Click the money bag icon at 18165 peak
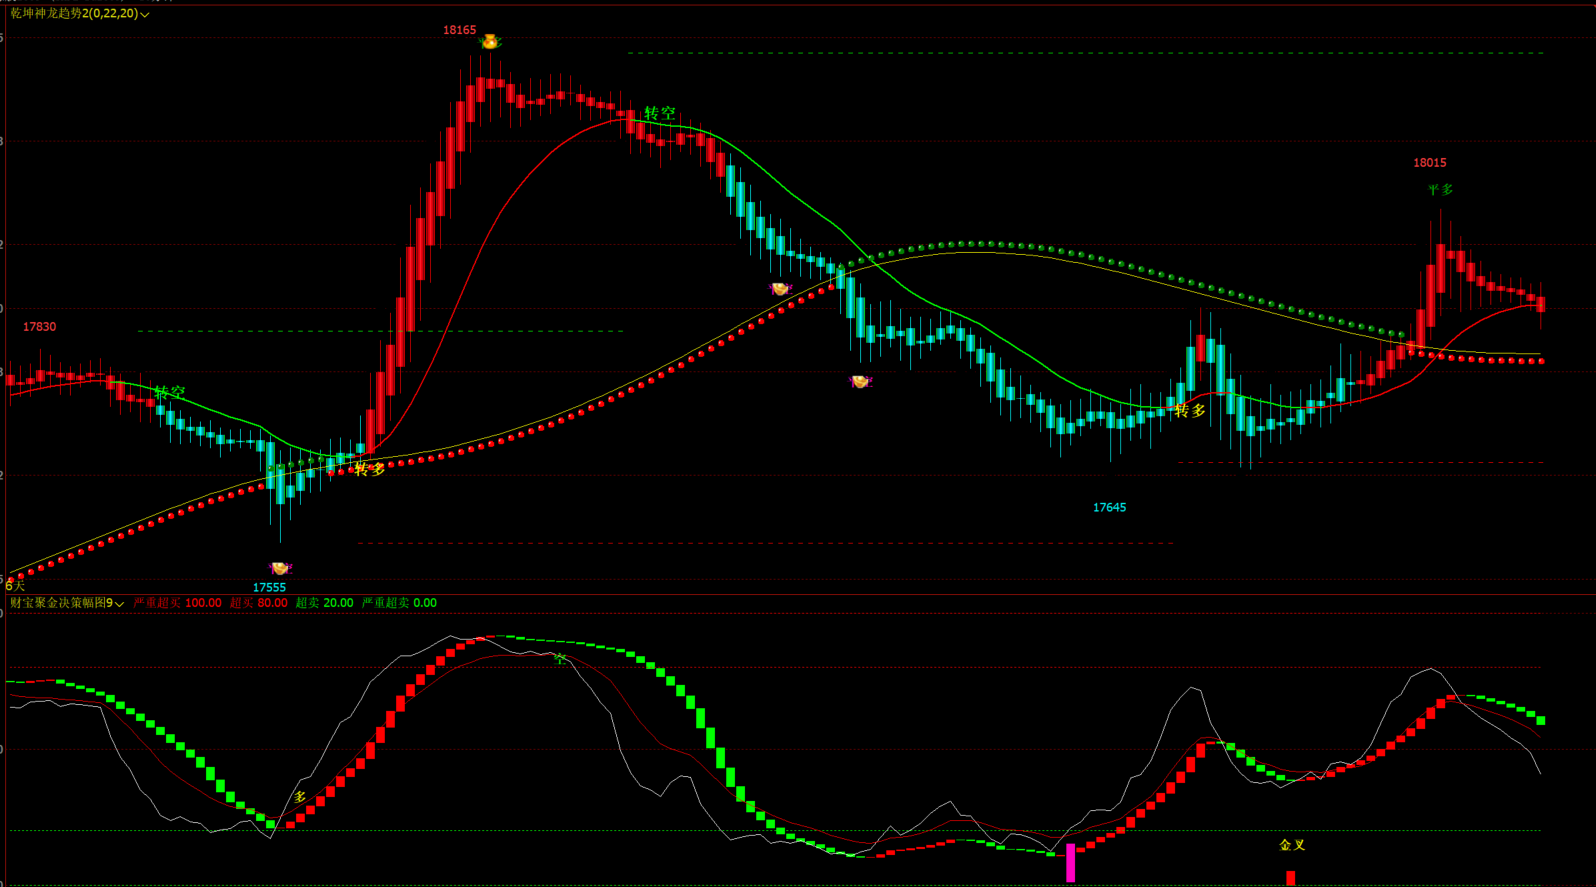Screen dimensions: 1596x887 tap(490, 42)
